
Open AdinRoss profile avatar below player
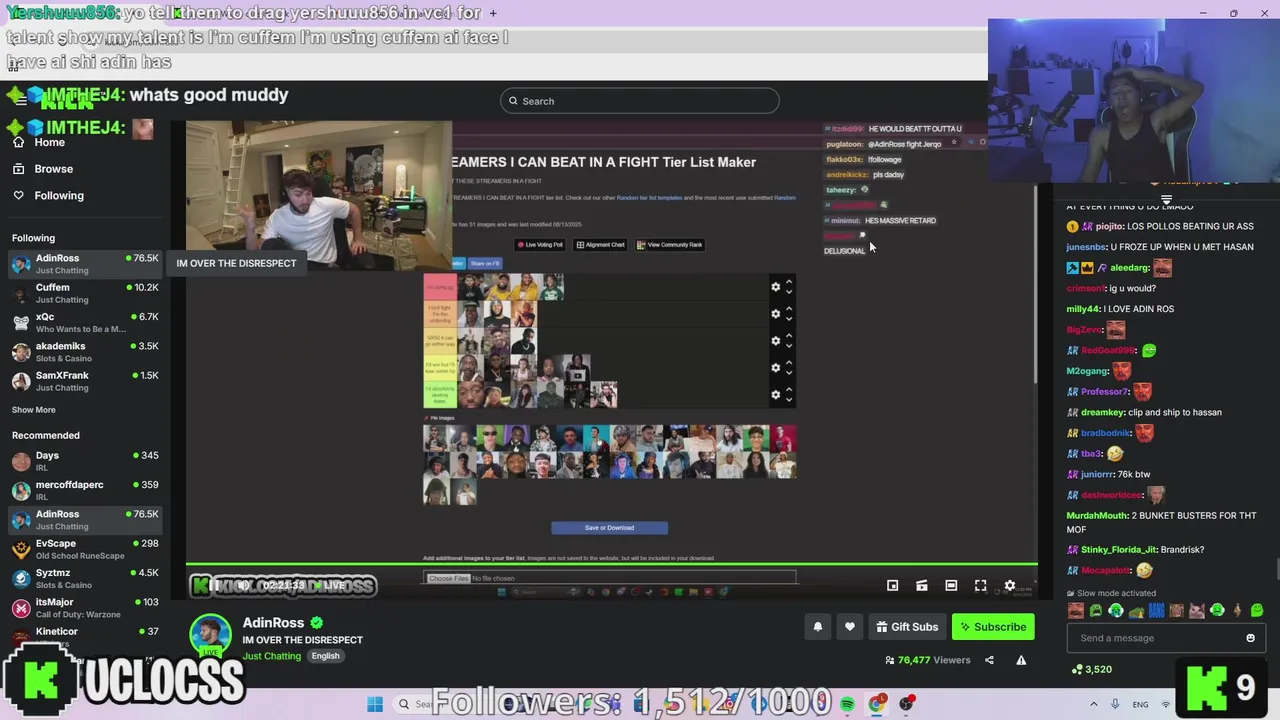click(210, 635)
